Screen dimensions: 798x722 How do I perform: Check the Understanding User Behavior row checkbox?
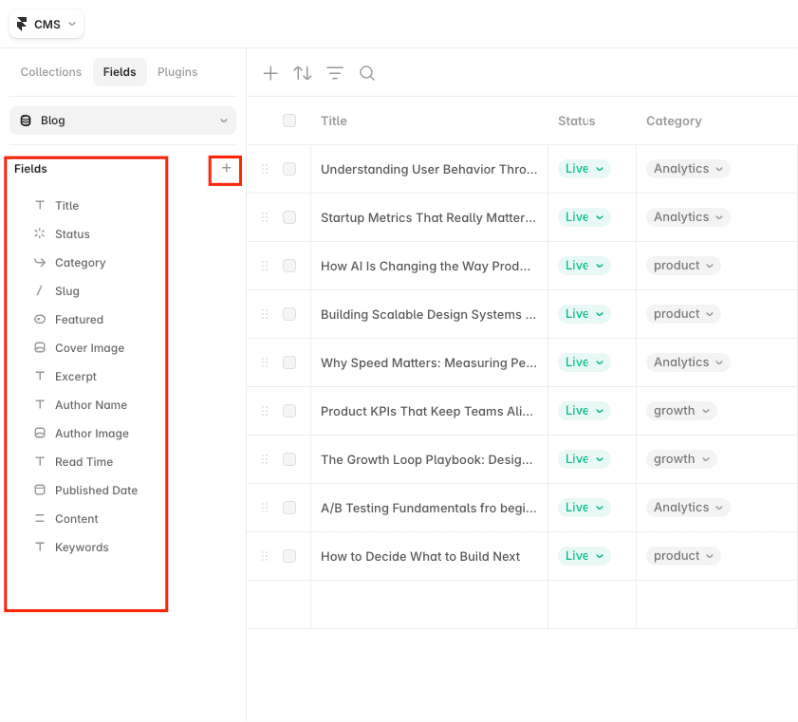pyautogui.click(x=289, y=169)
